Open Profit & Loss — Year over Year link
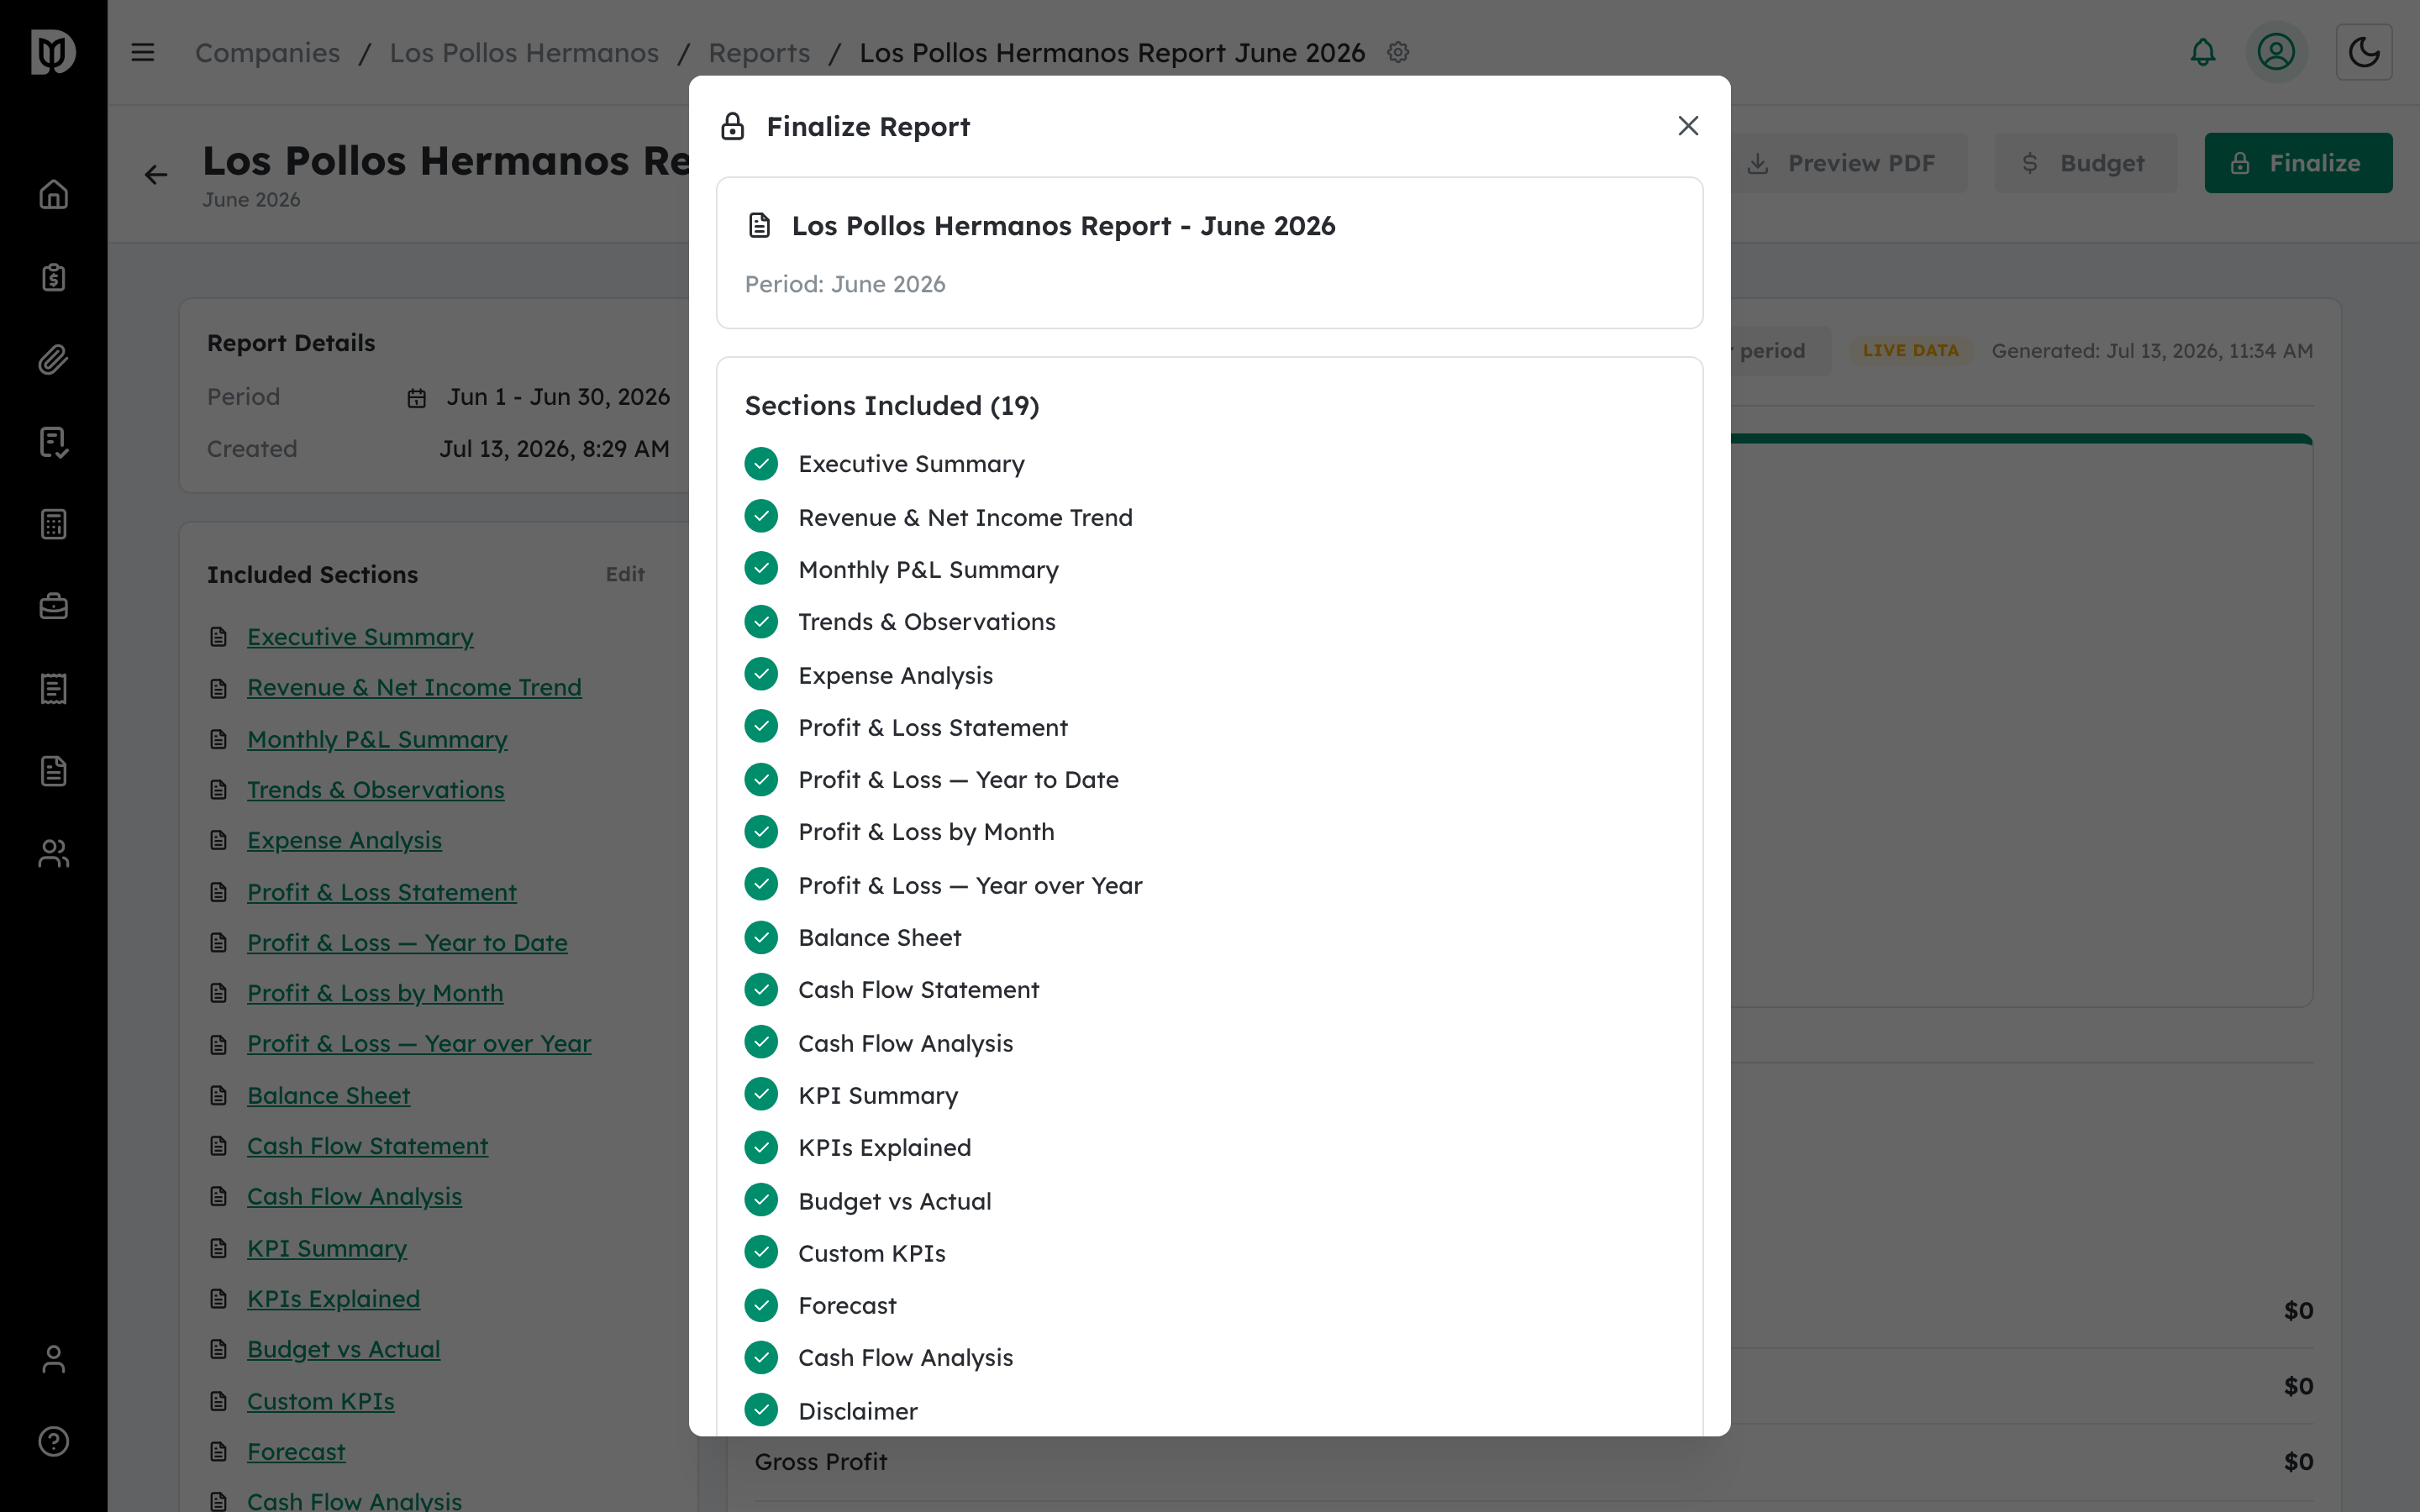This screenshot has width=2420, height=1512. coord(419,1043)
